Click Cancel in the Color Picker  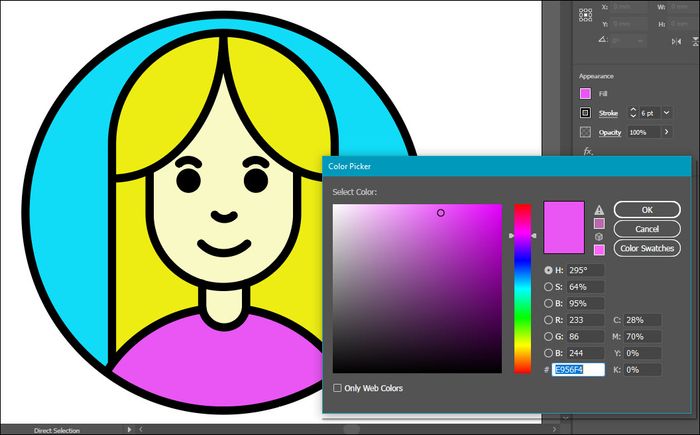tap(647, 229)
